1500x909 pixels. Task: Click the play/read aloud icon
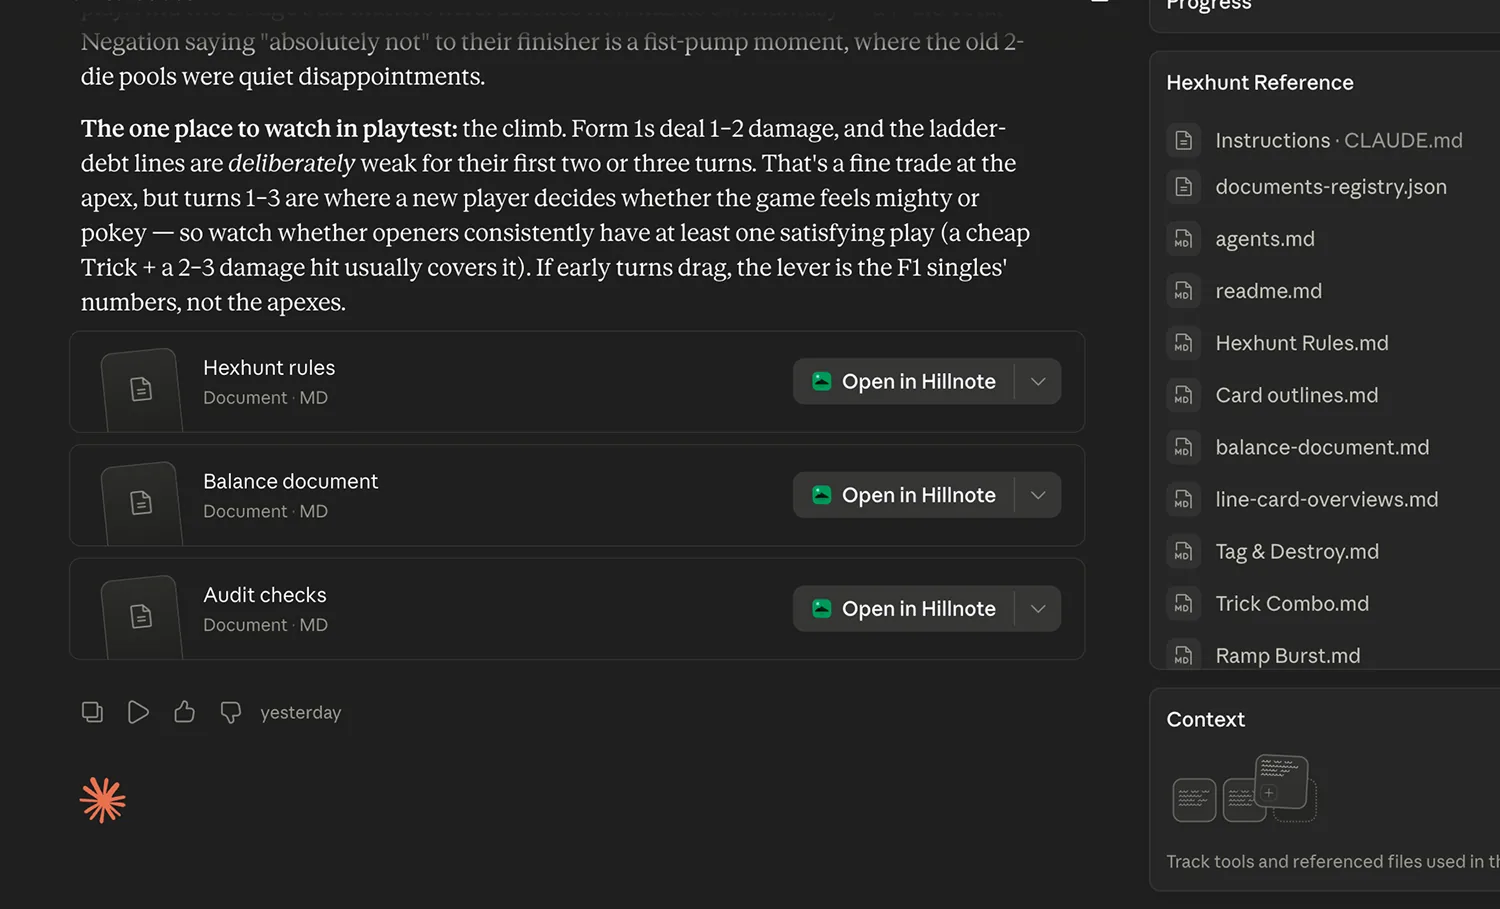click(138, 712)
